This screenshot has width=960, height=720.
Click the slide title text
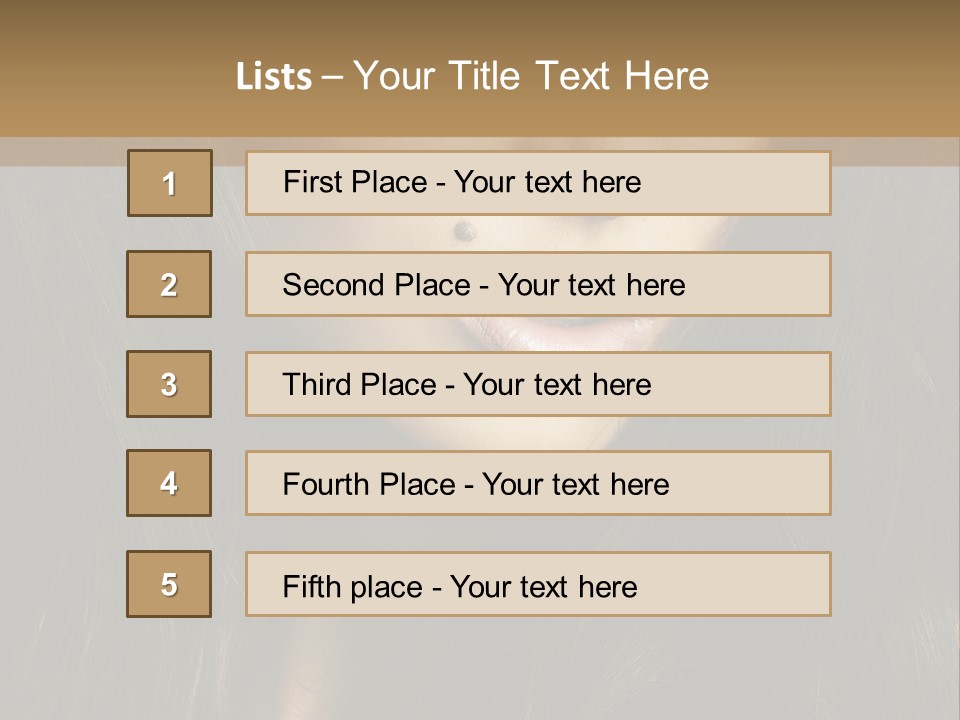(x=473, y=76)
